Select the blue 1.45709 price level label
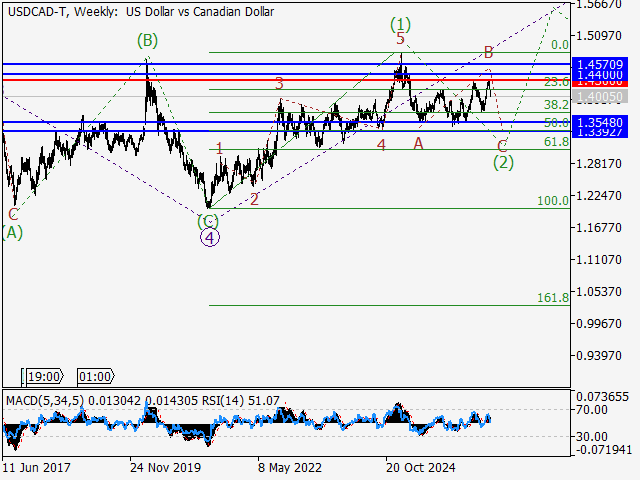The height and width of the screenshot is (480, 640). [x=600, y=64]
